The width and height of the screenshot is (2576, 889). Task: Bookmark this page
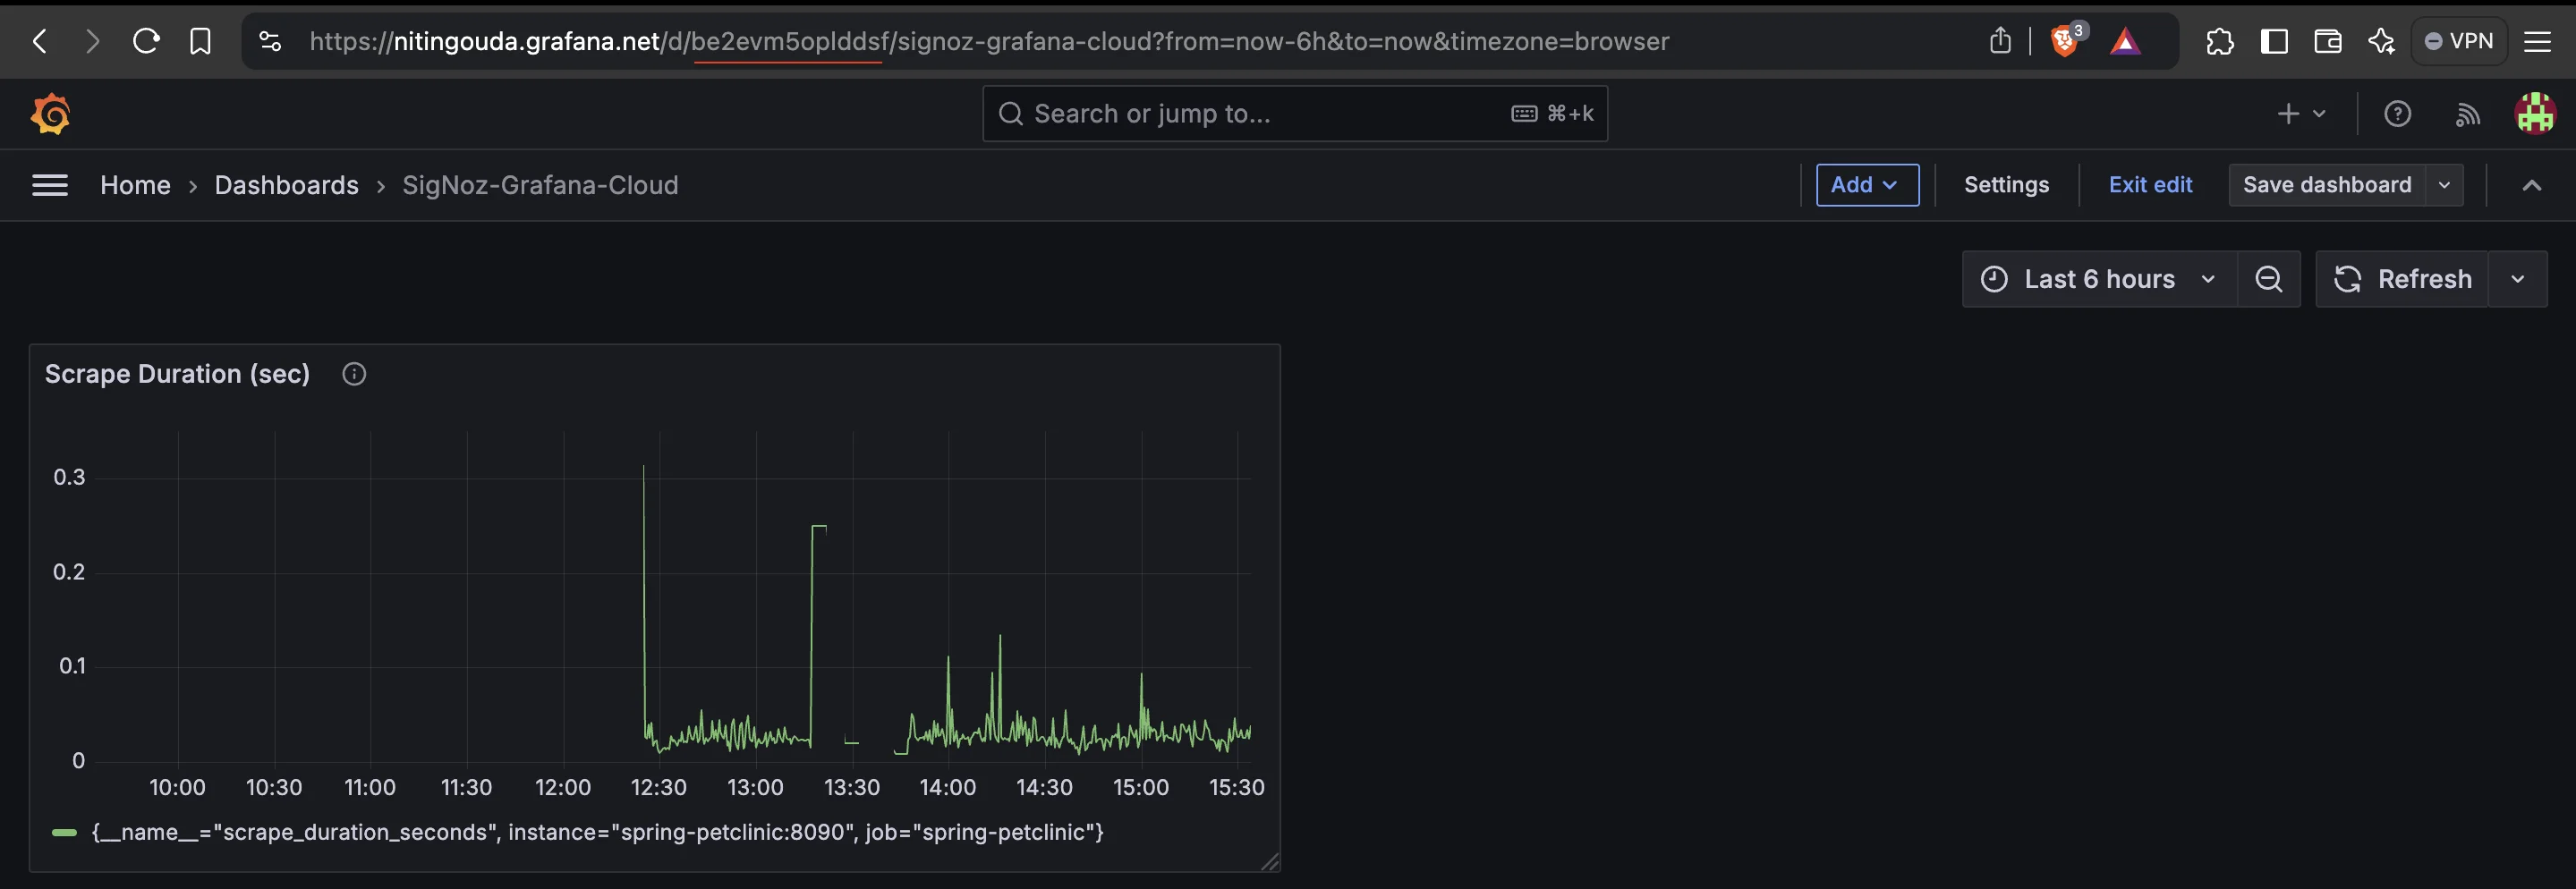pos(200,41)
